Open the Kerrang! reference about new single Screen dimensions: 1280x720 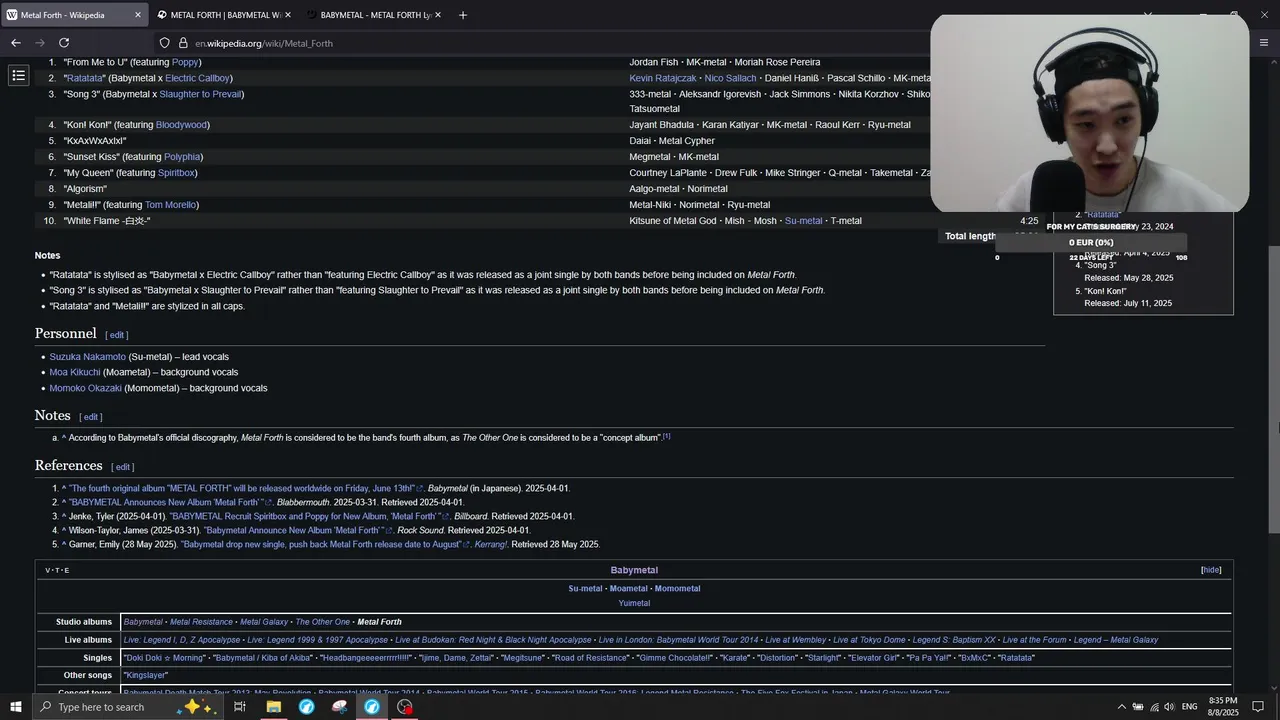322,545
